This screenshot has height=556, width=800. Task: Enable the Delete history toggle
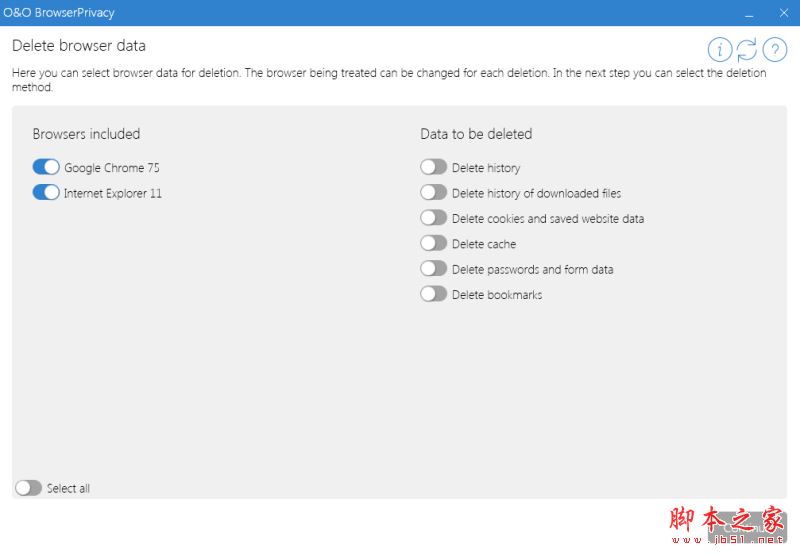(434, 167)
